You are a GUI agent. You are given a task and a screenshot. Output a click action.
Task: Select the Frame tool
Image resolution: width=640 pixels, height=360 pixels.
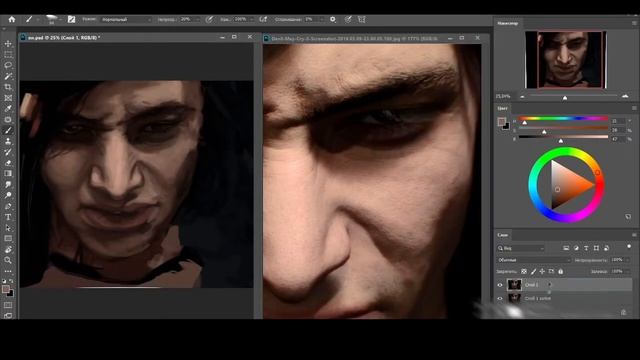coord(8,98)
